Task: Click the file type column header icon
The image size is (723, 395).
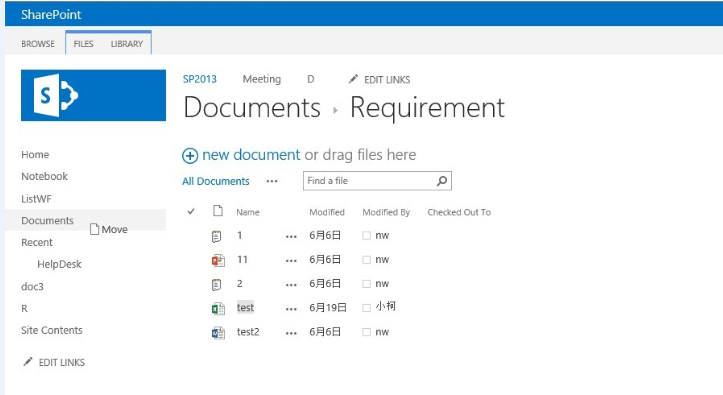Action: point(218,211)
